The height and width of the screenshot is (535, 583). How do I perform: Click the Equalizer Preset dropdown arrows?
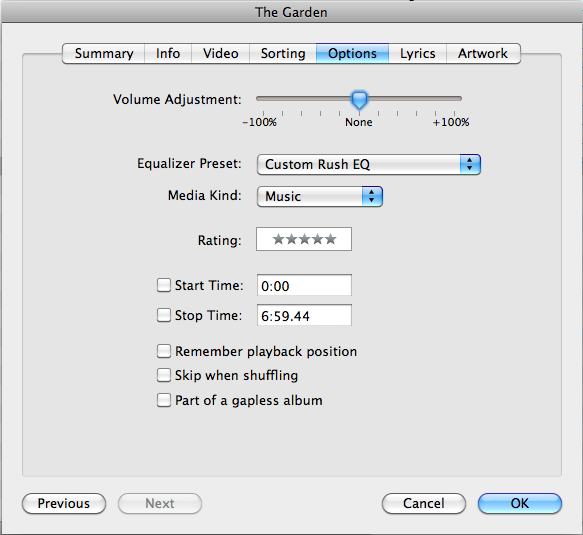coord(470,164)
